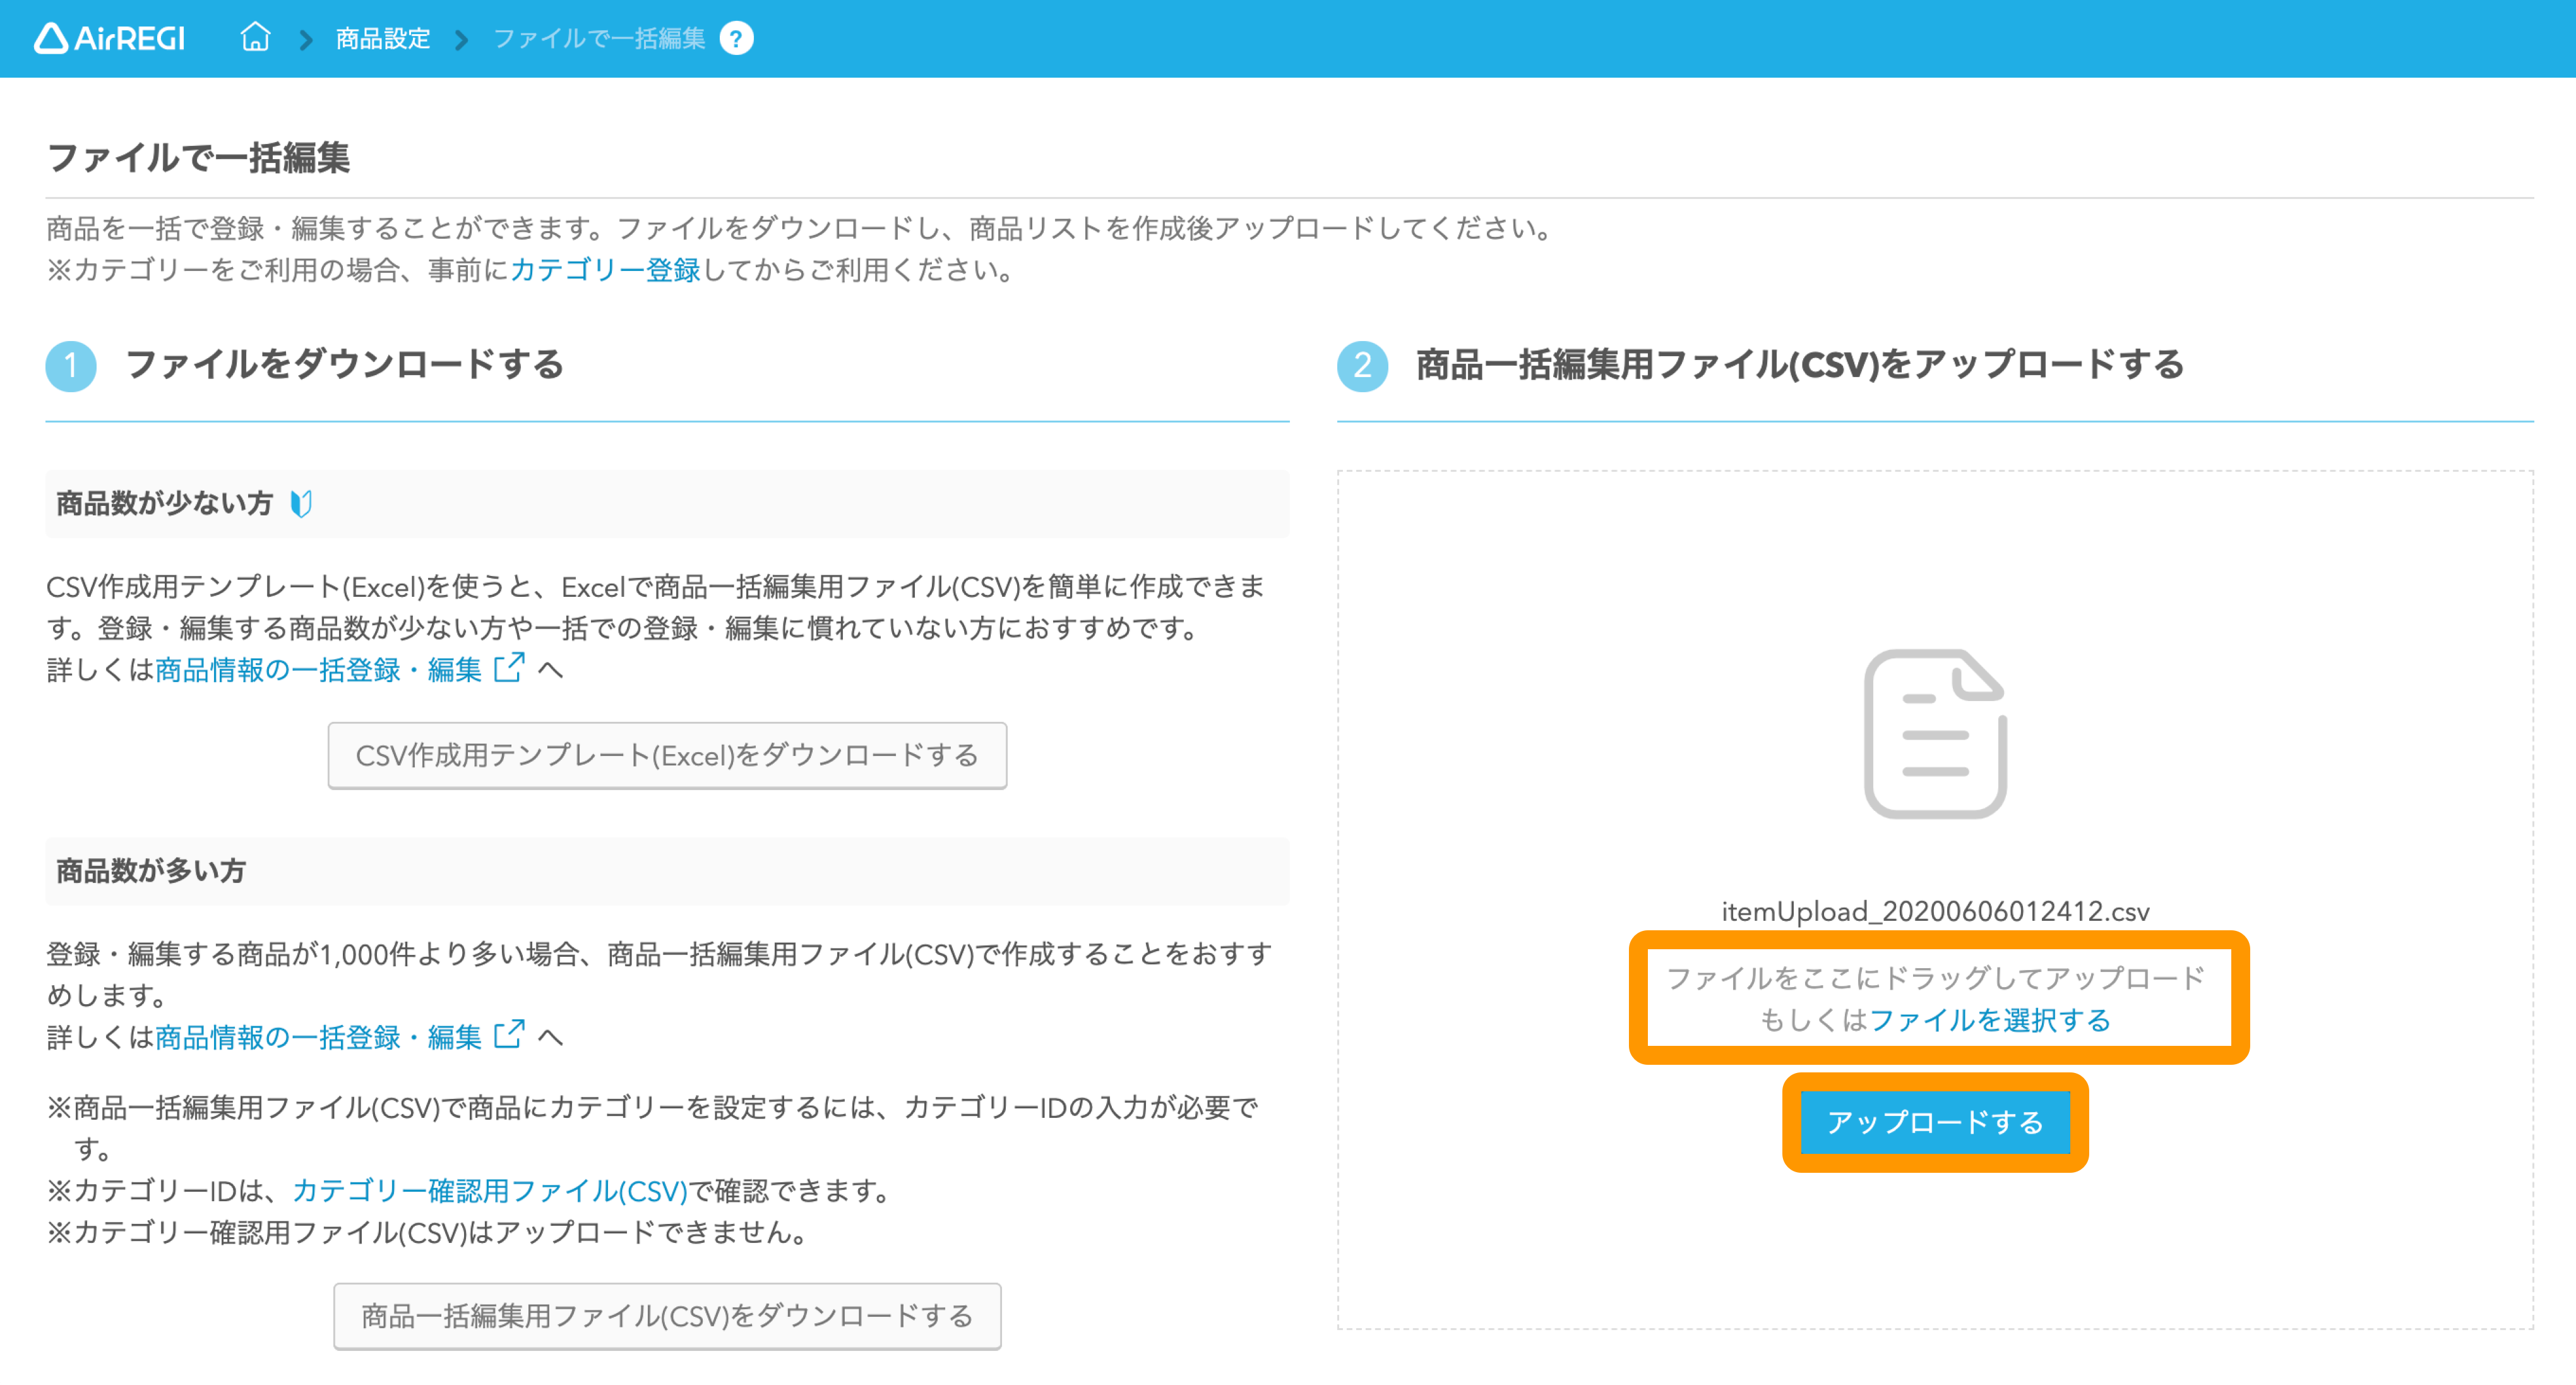The image size is (2576, 1385).
Task: Click the ファイルをここにドラッグしてアップロード text
Action: point(1935,977)
